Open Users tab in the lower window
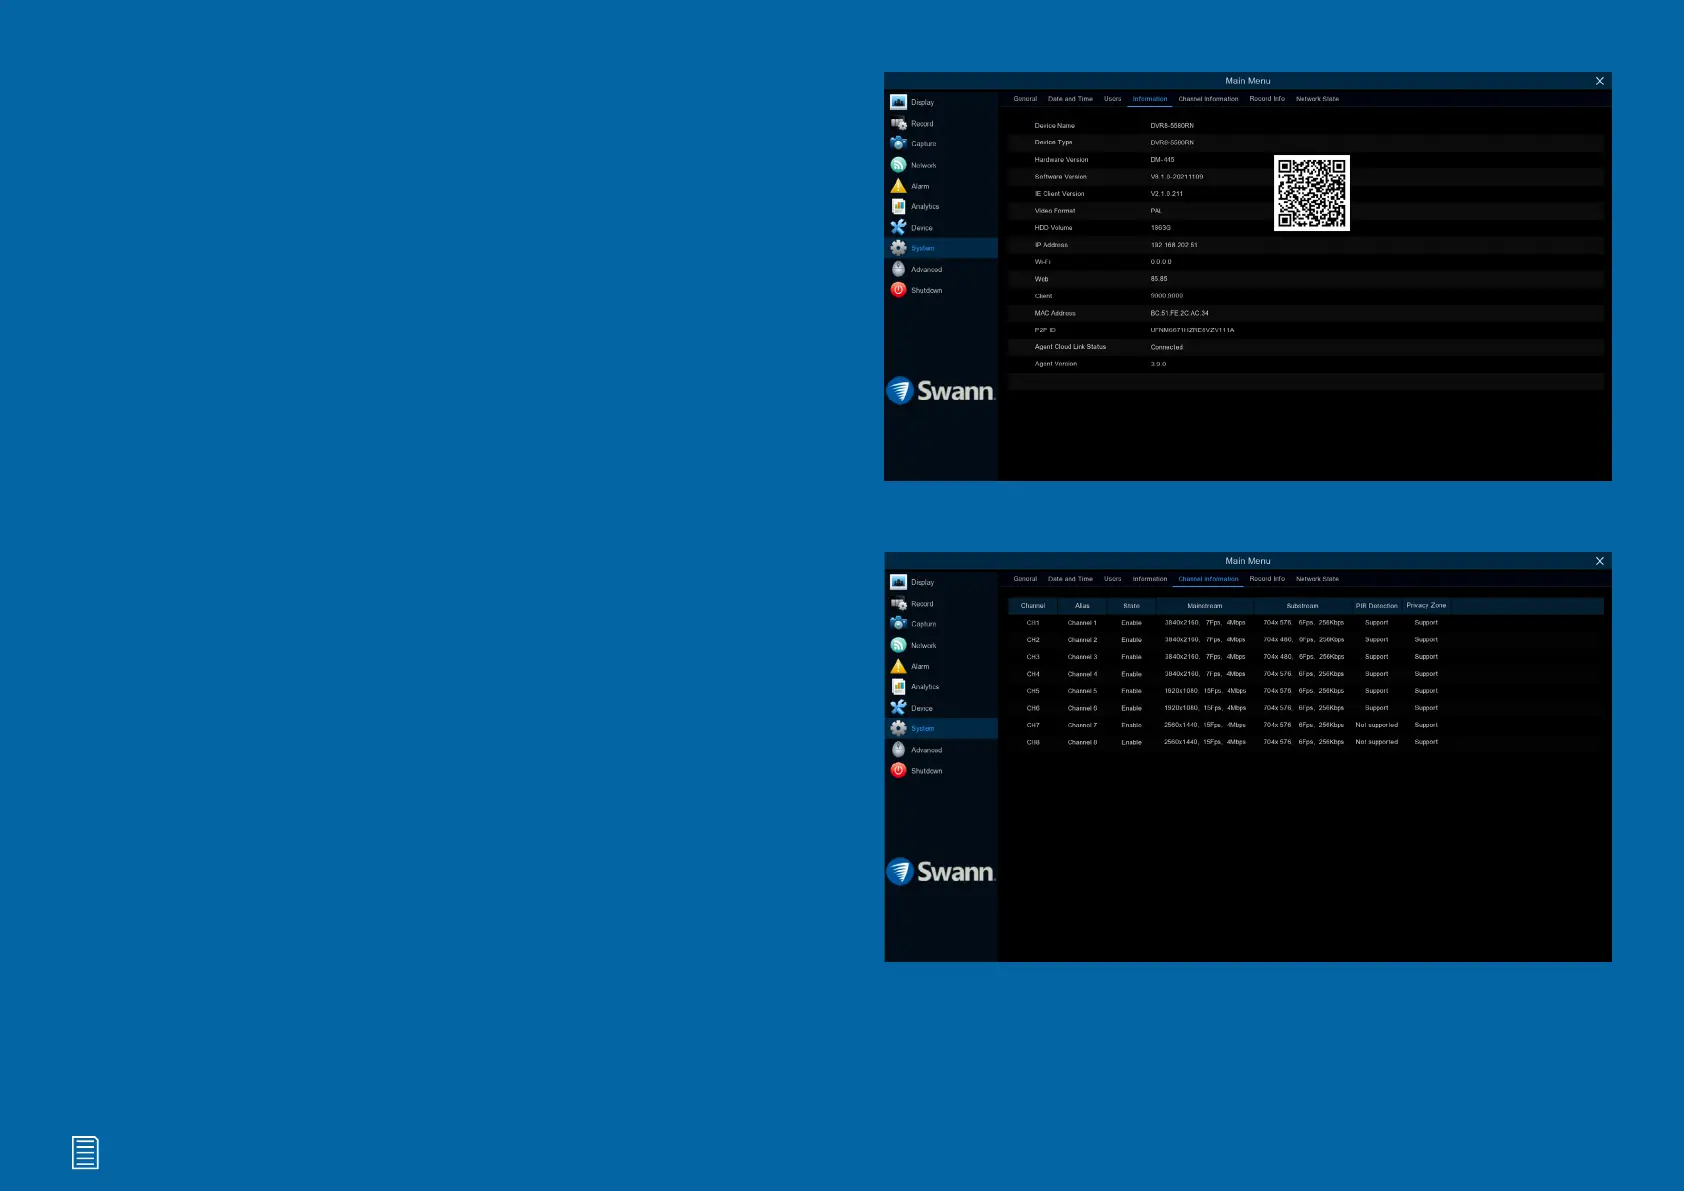Screen dimensions: 1684x1191 pyautogui.click(x=1112, y=579)
